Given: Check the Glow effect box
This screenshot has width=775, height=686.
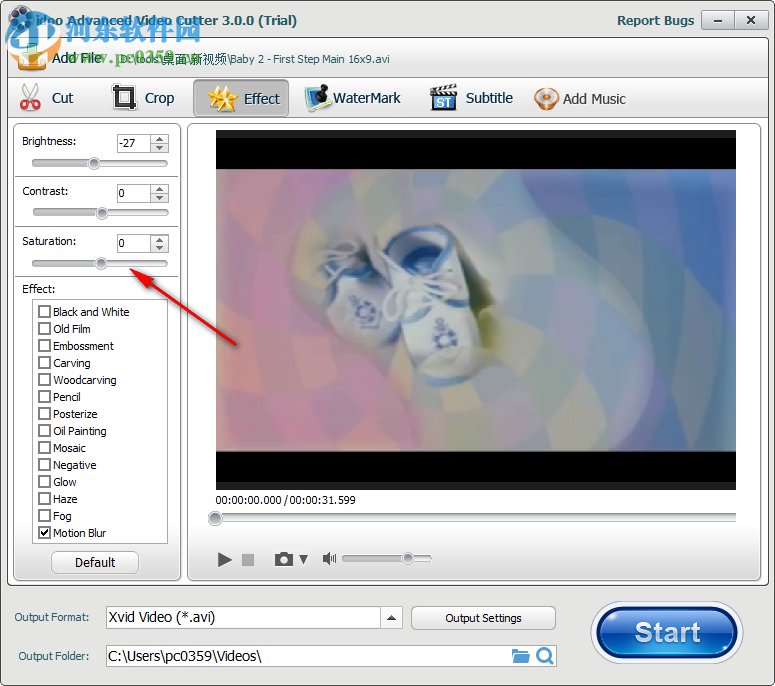Looking at the screenshot, I should coord(44,482).
